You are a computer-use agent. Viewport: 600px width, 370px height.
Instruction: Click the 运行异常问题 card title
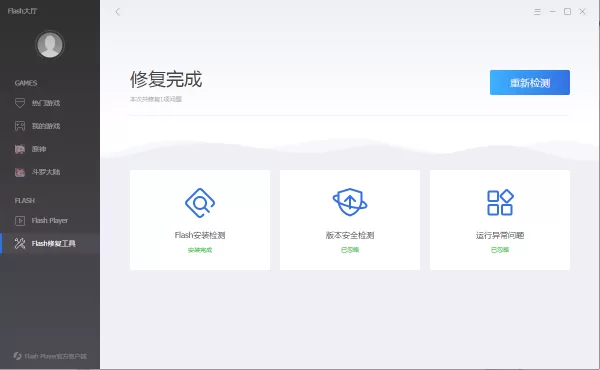pos(500,235)
